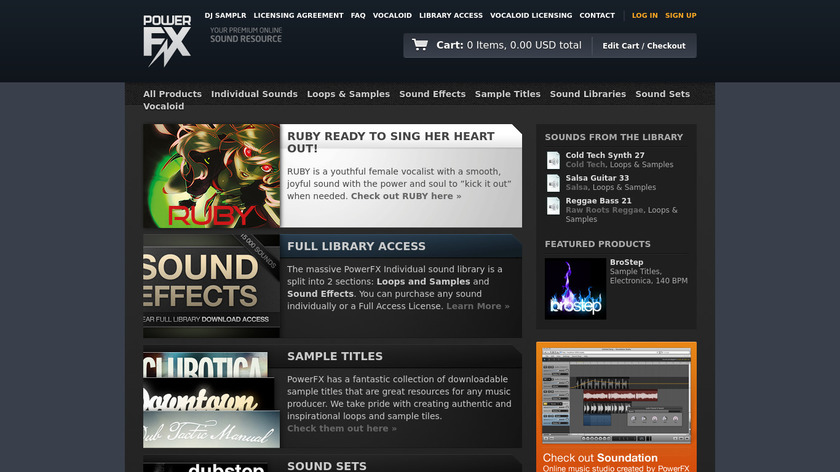Screen dimensions: 840x472
Task: Open the Cold Tech Synth 27 sound link
Action: 605,155
